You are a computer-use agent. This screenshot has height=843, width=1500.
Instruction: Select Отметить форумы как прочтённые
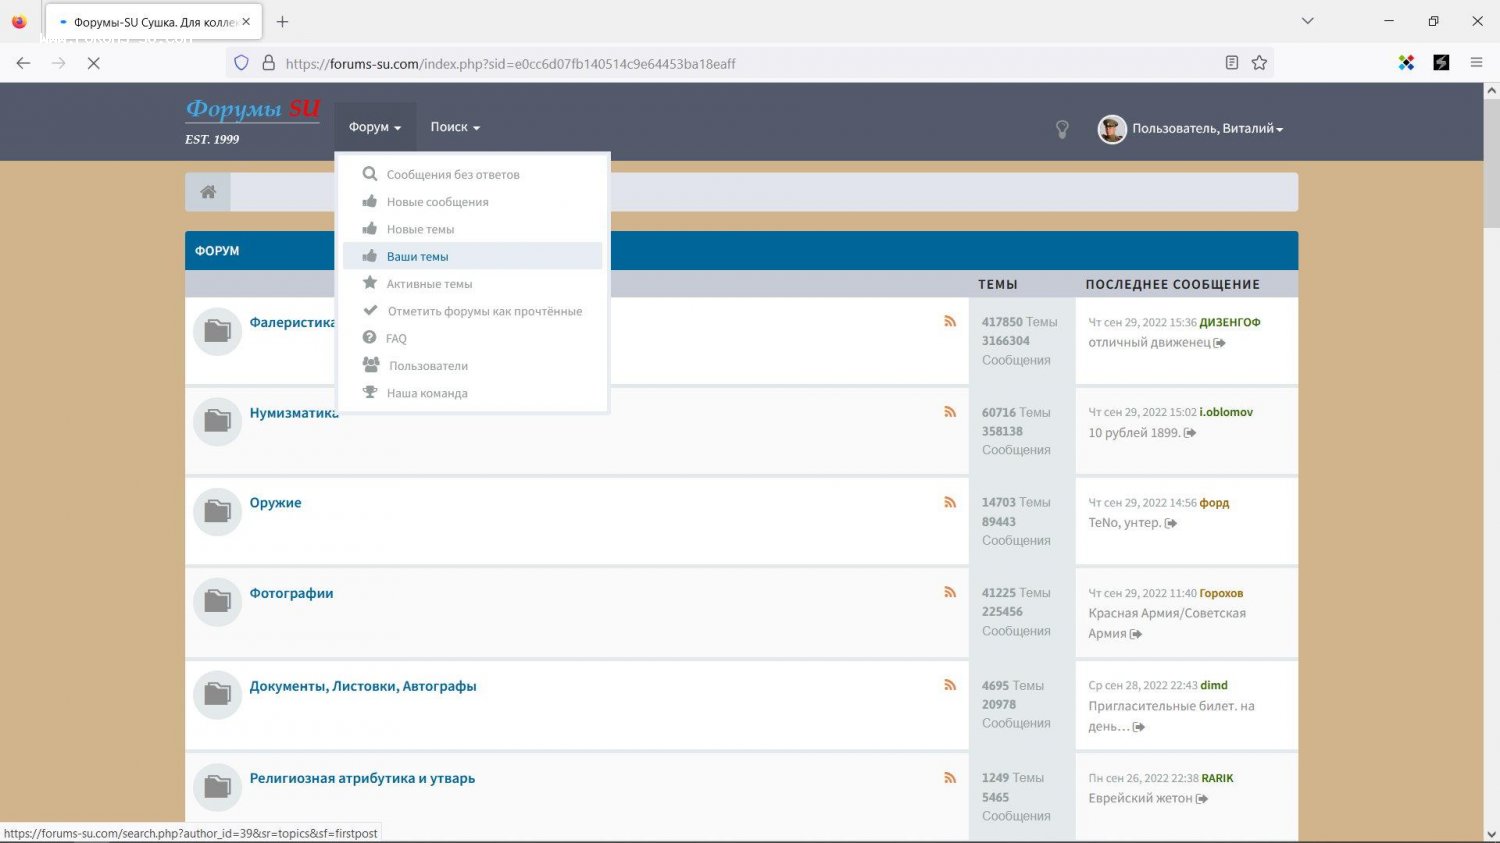coord(484,311)
